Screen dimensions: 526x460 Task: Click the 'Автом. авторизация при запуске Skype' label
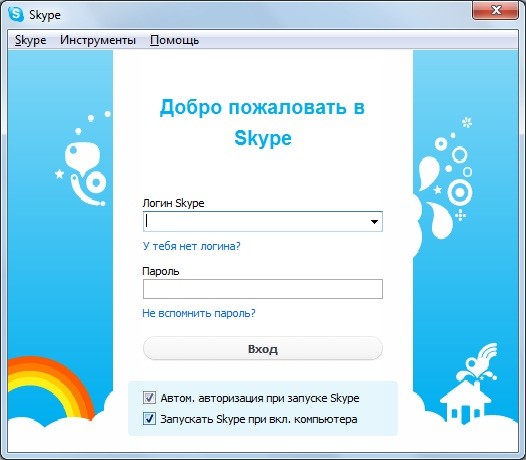260,398
